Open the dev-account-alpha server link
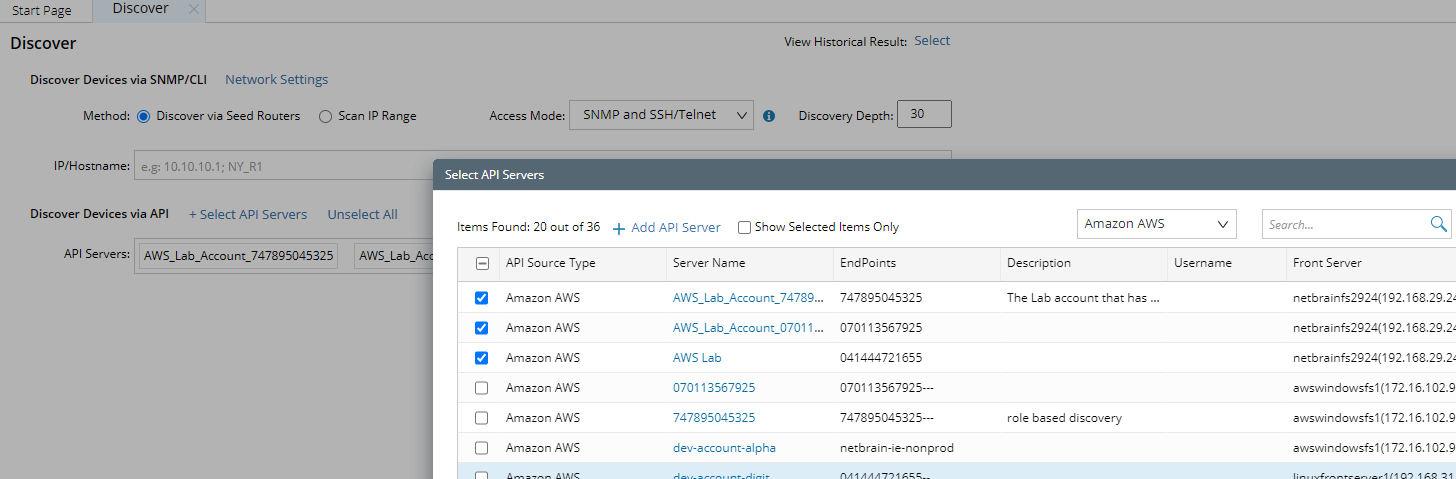The width and height of the screenshot is (1456, 479). tap(724, 447)
